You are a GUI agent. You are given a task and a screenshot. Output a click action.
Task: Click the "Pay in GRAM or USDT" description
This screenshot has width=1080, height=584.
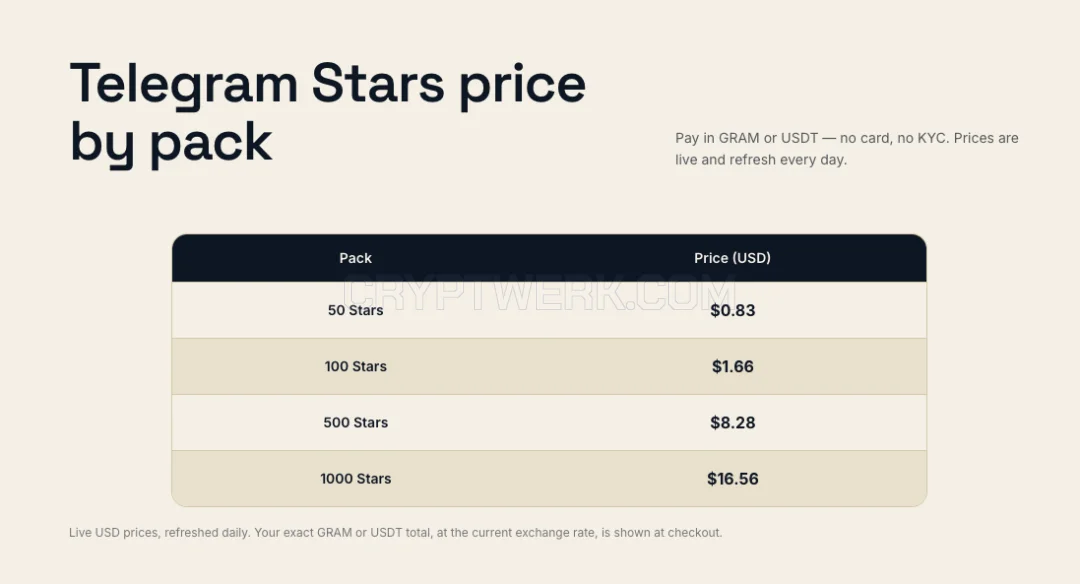[x=847, y=149]
